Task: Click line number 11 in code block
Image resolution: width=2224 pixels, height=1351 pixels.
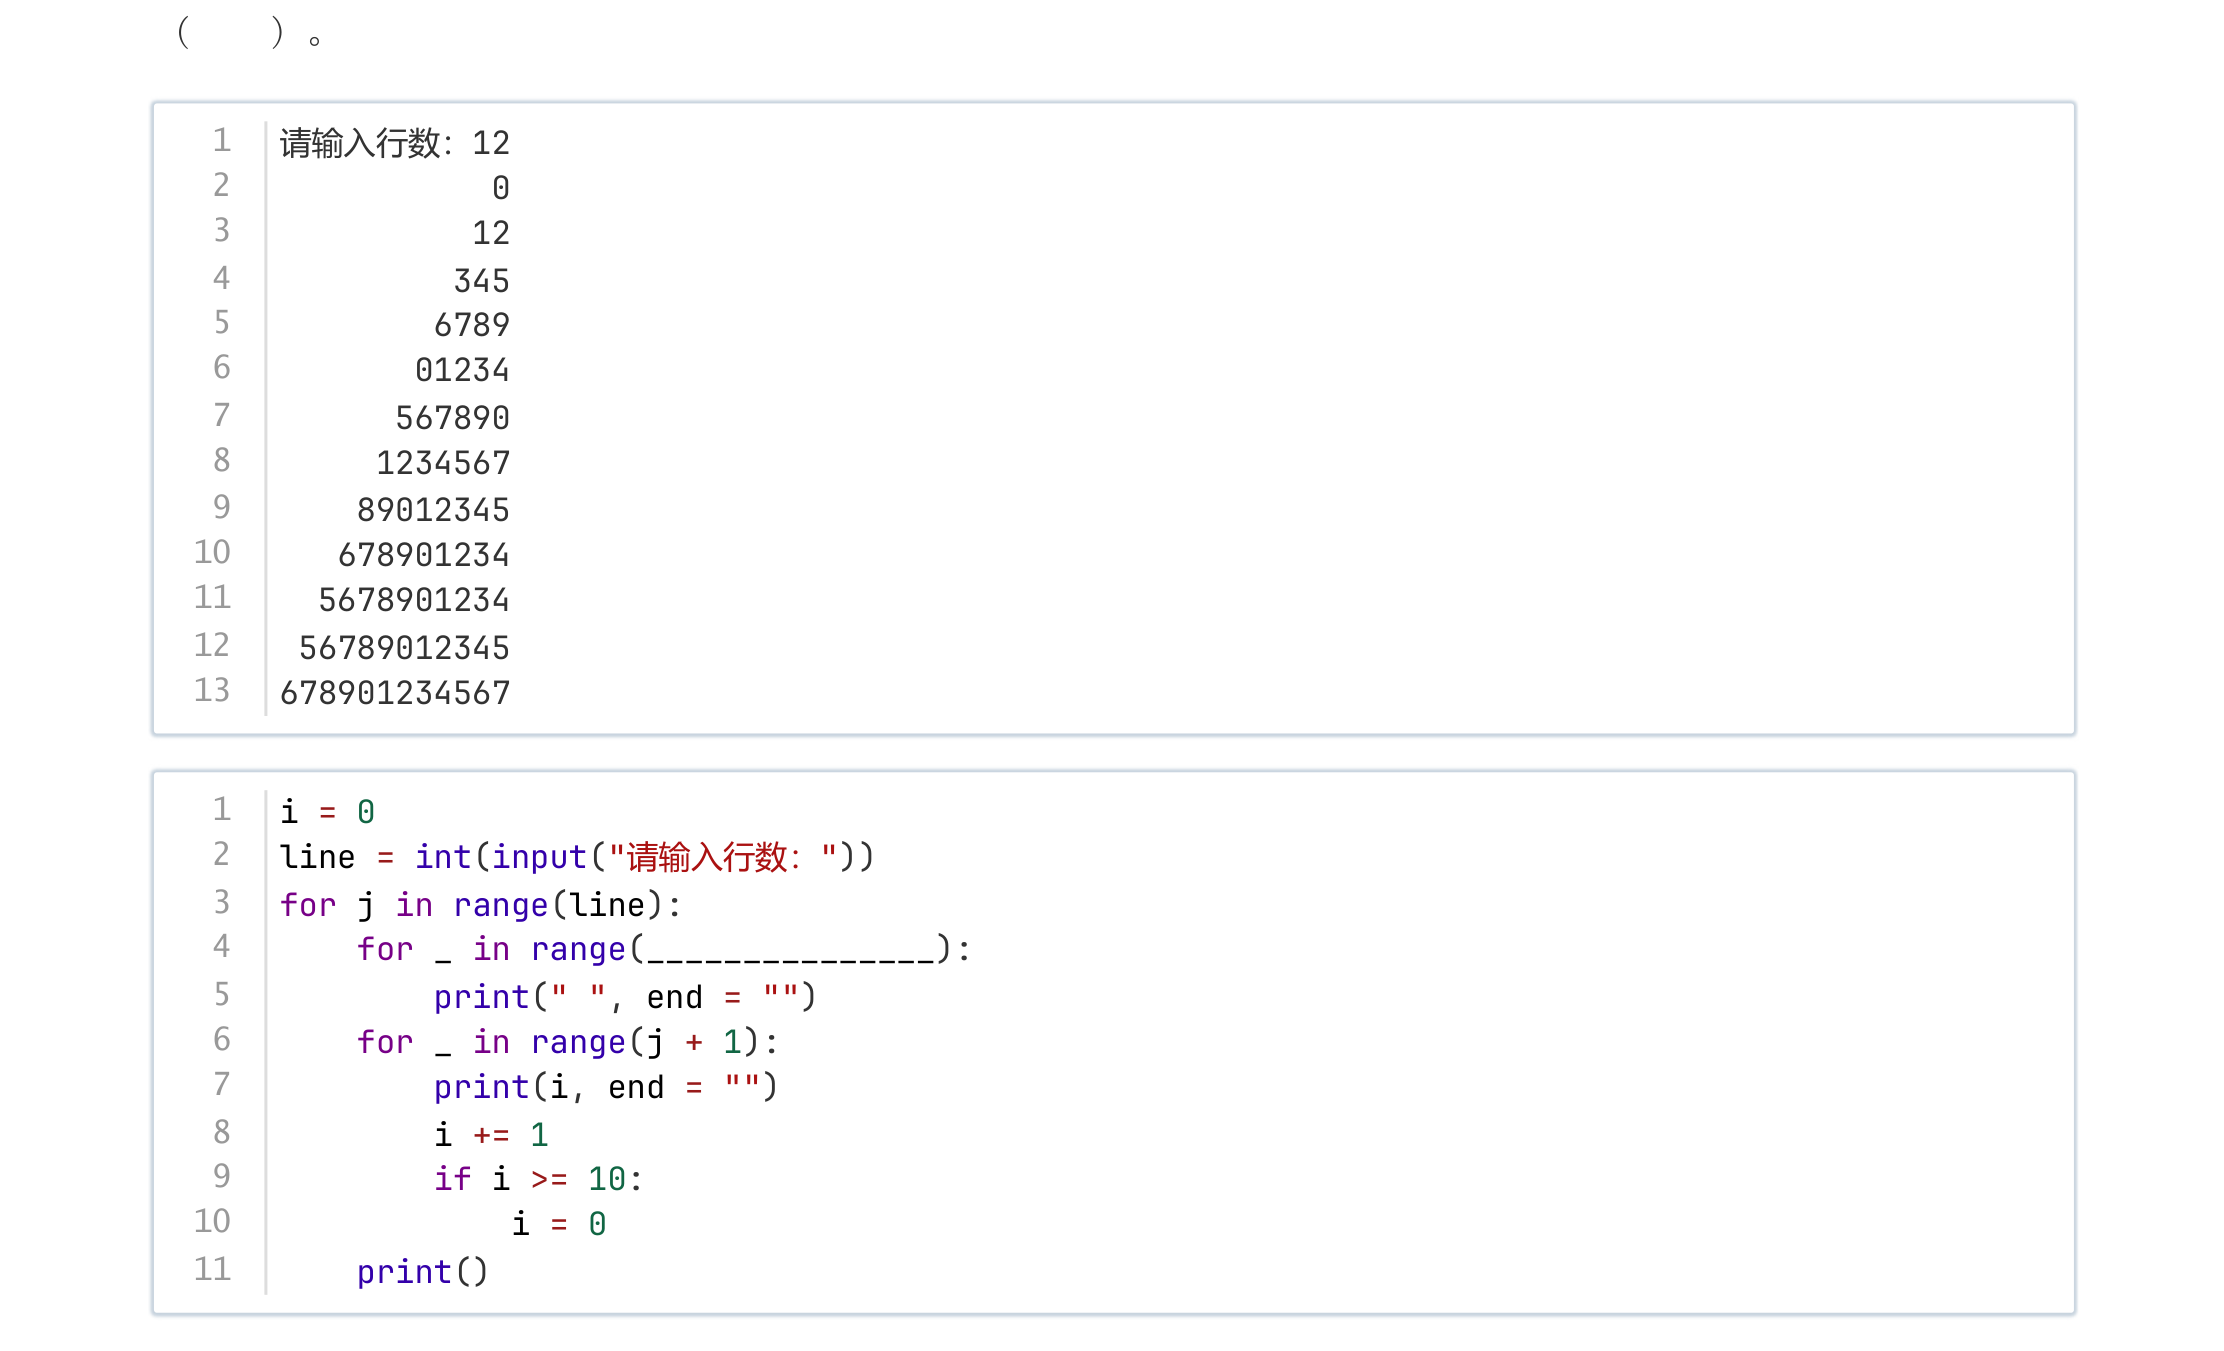Action: (212, 1269)
